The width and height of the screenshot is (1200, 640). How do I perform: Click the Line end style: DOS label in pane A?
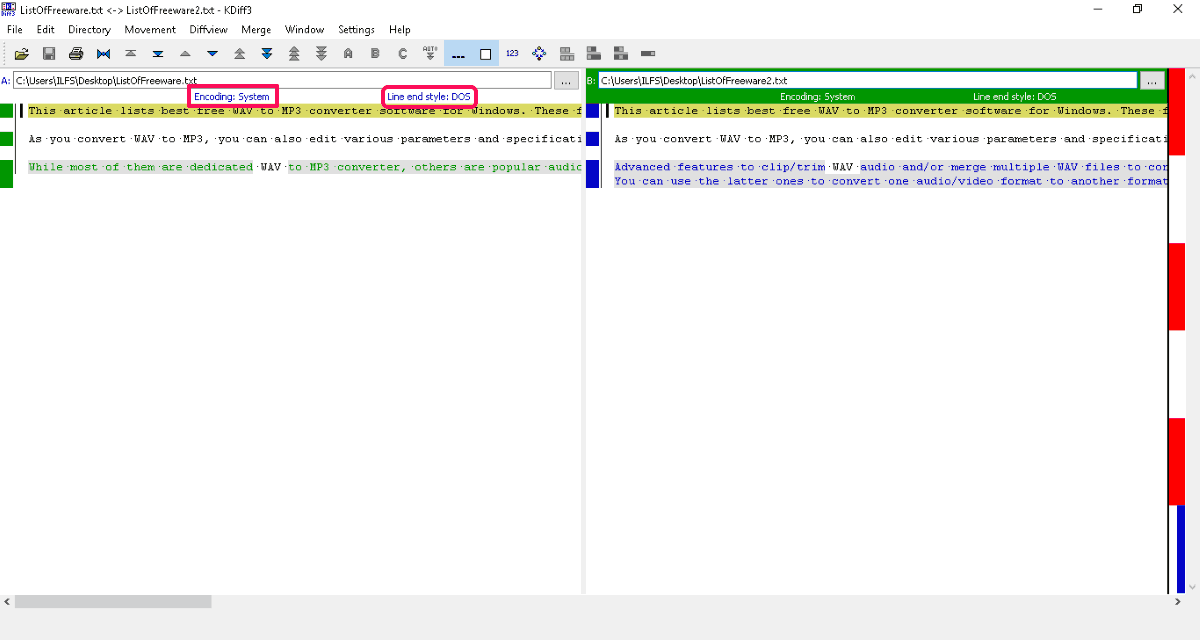429,97
